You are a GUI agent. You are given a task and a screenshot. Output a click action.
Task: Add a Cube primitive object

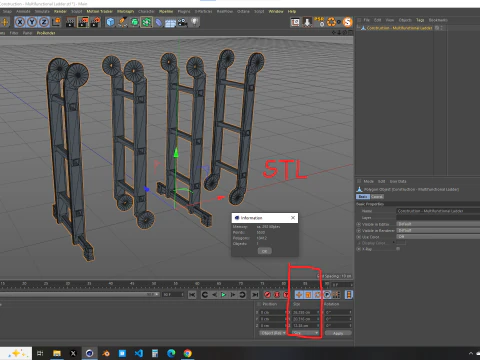[110, 22]
